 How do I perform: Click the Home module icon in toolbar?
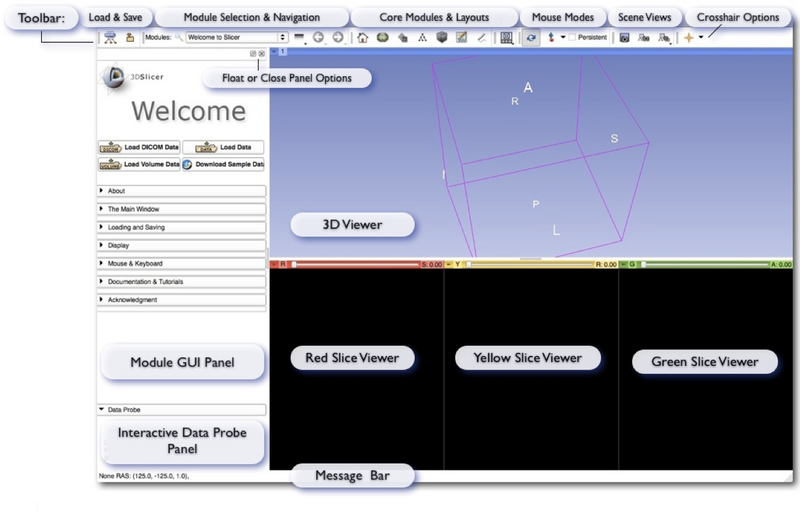(362, 37)
